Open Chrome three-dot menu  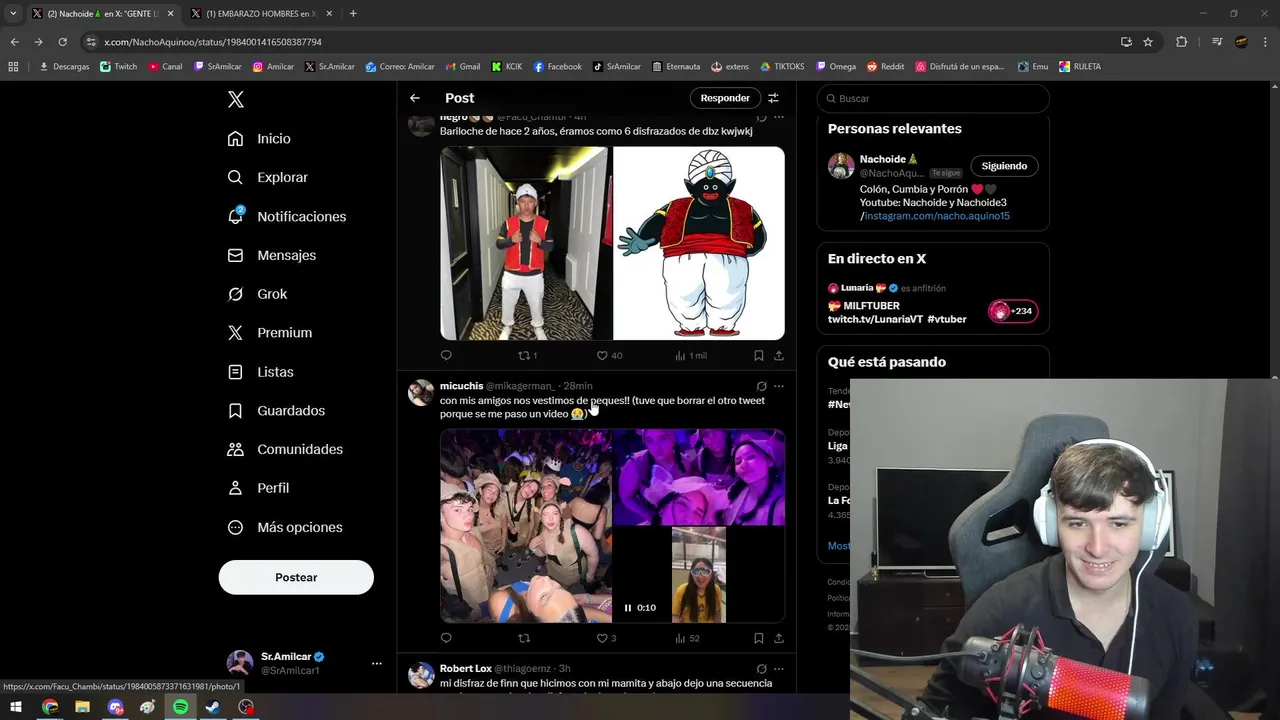(1266, 42)
